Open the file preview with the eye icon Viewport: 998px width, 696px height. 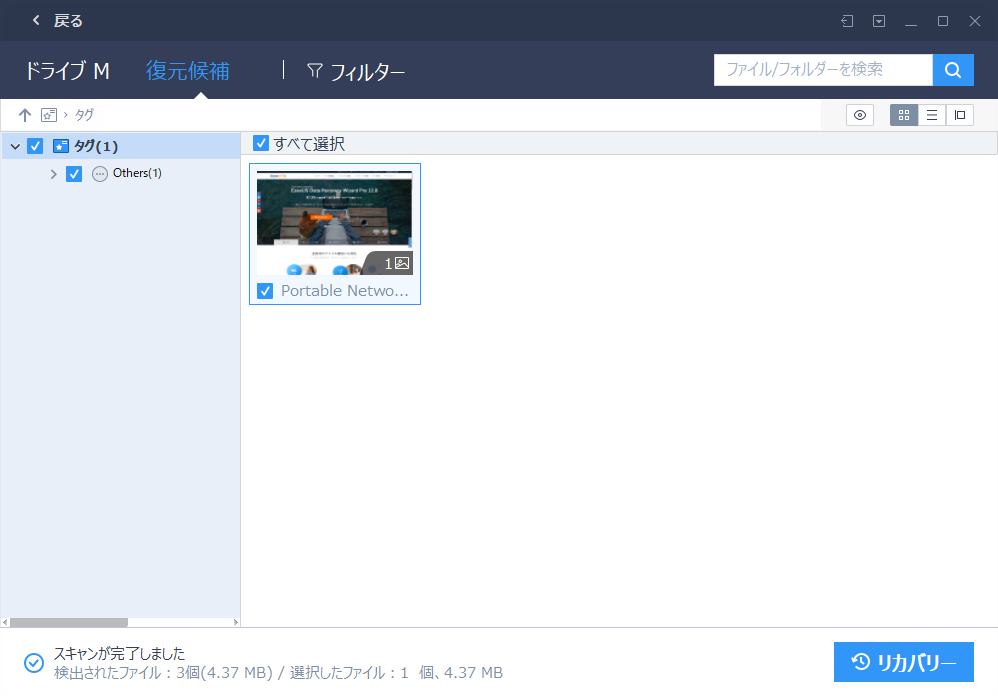859,114
